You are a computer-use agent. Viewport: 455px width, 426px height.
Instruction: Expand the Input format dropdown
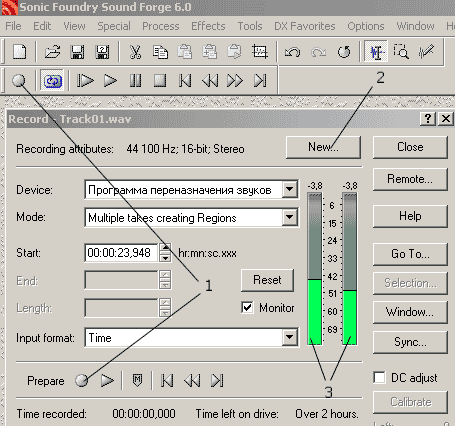coord(290,338)
